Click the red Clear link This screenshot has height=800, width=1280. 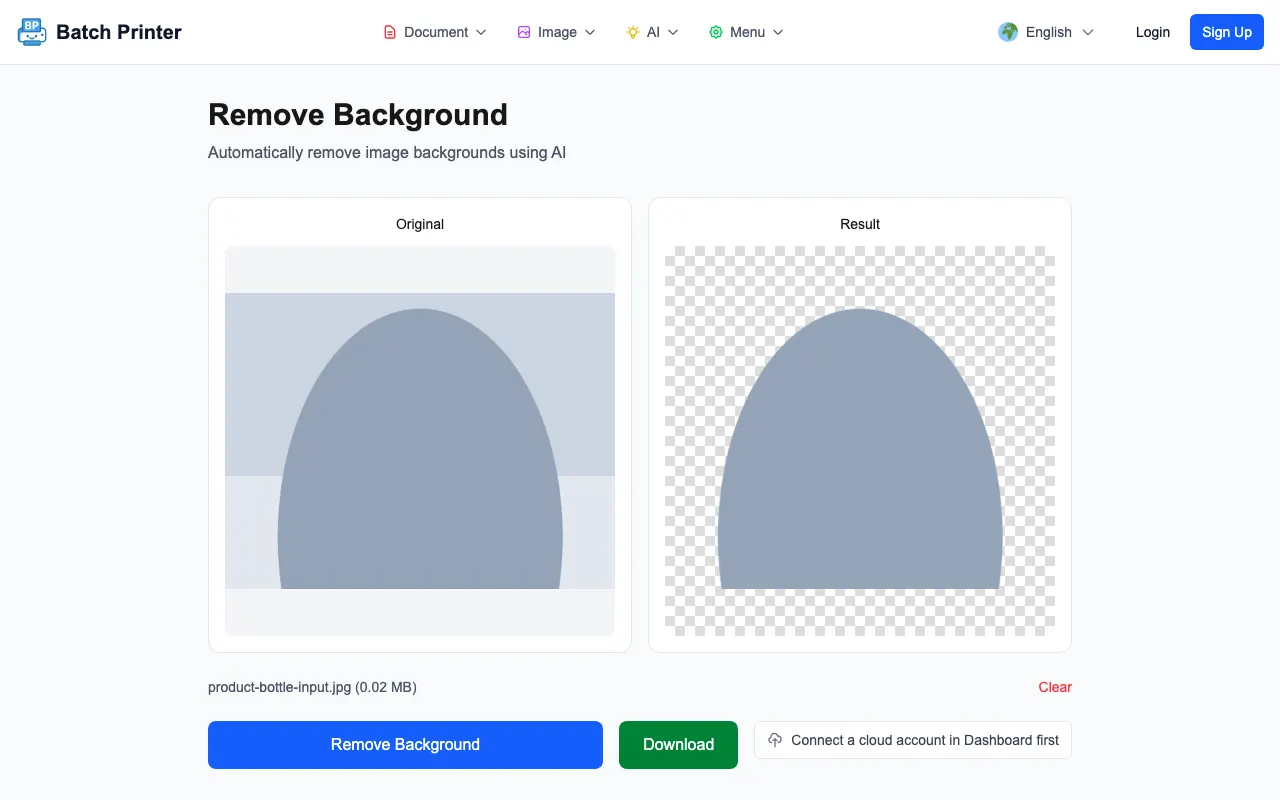[1055, 687]
